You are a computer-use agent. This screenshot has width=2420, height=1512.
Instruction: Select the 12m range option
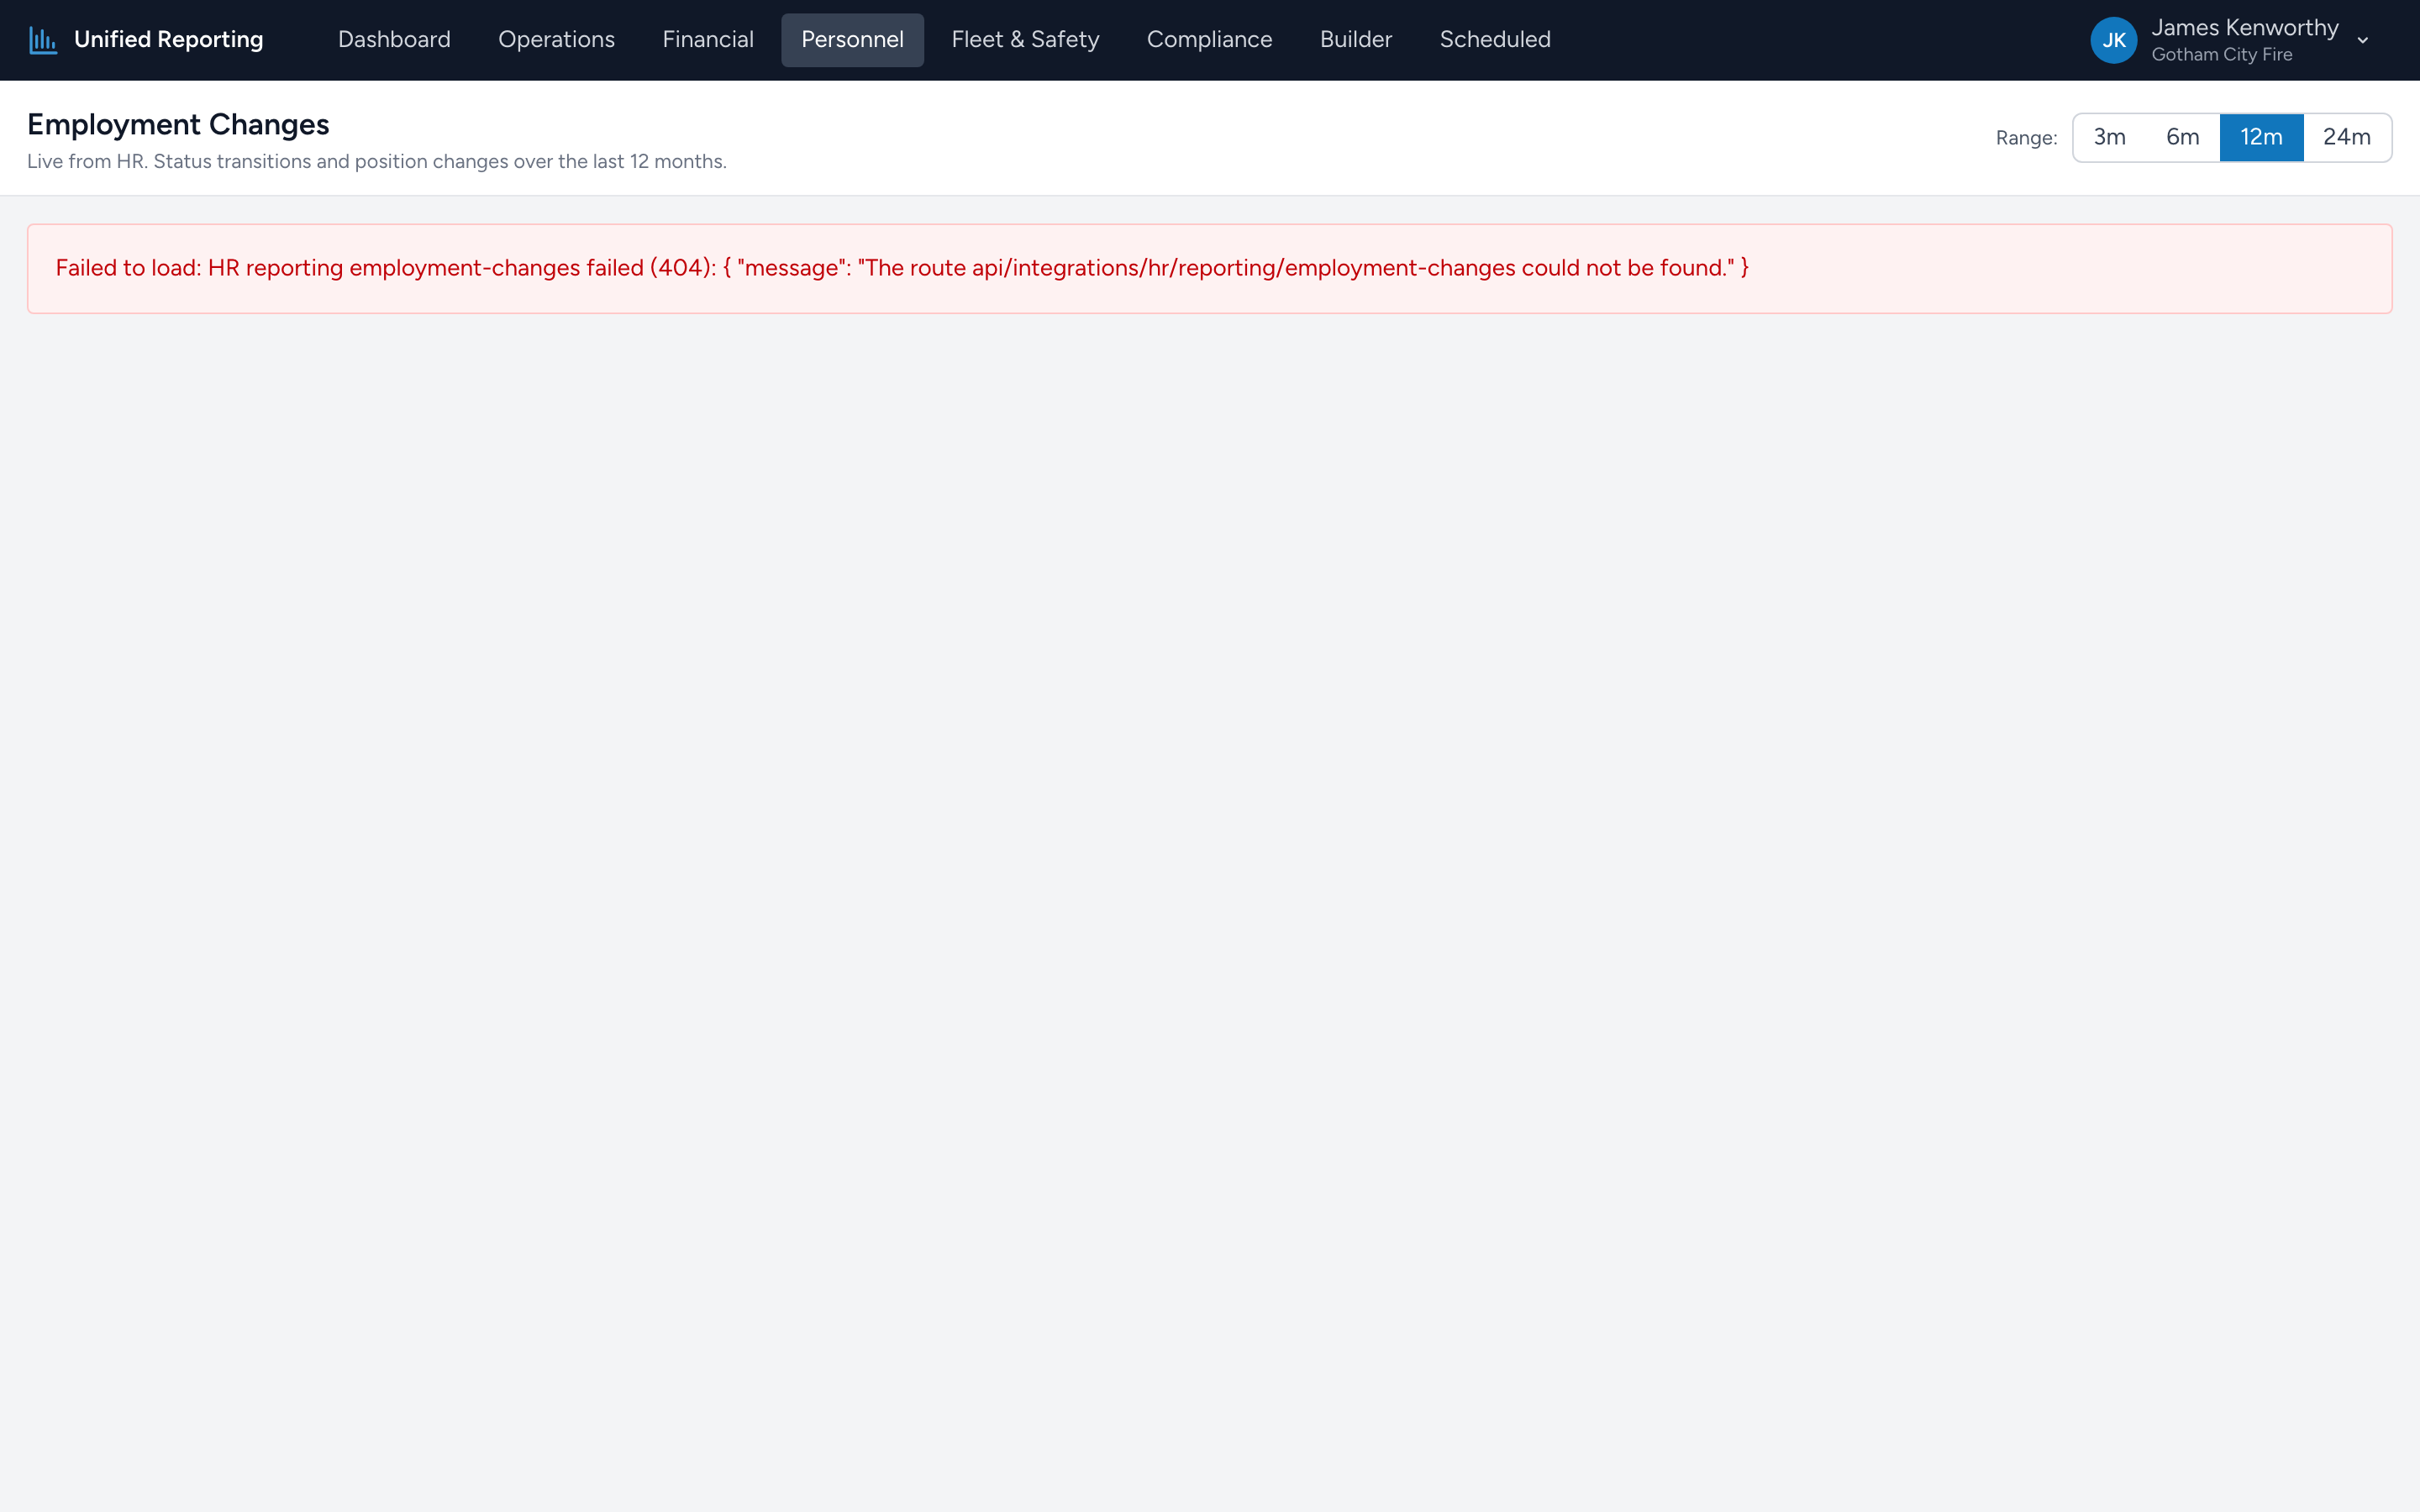click(x=2261, y=137)
